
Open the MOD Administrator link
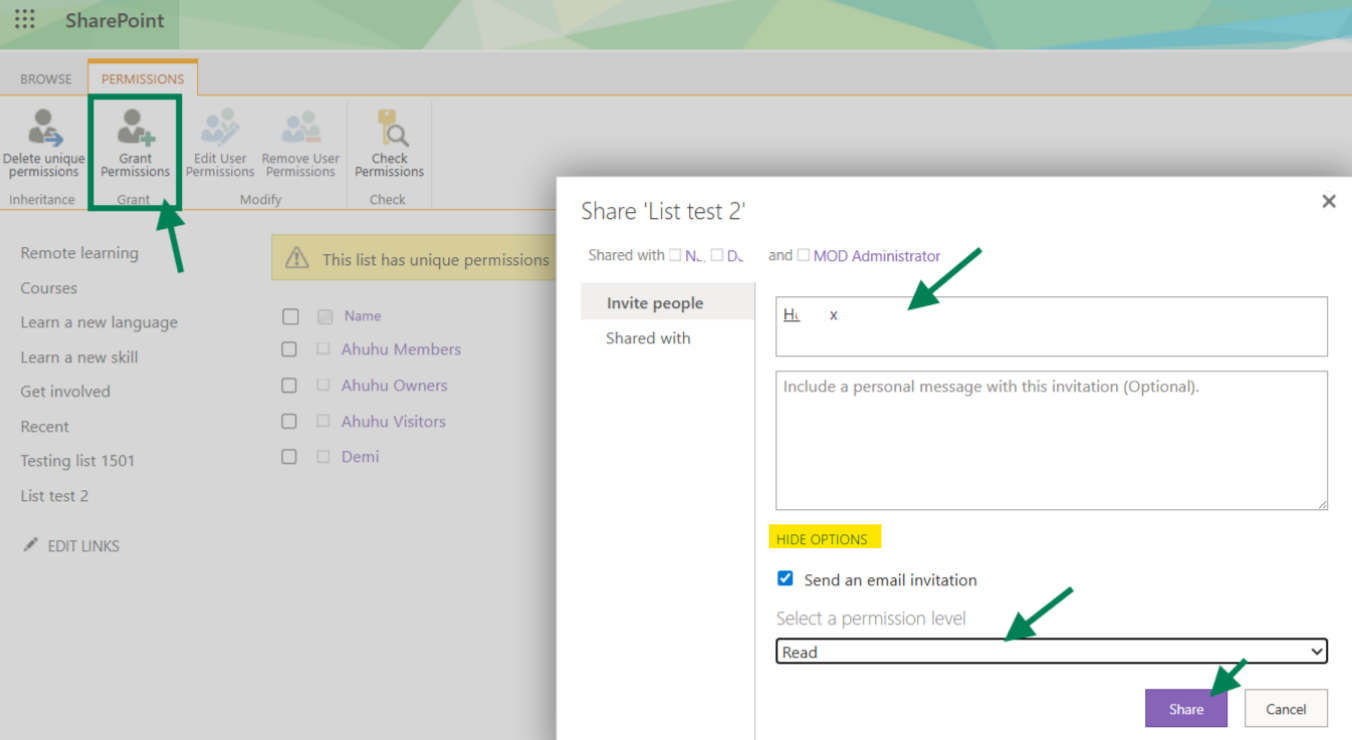pos(877,256)
